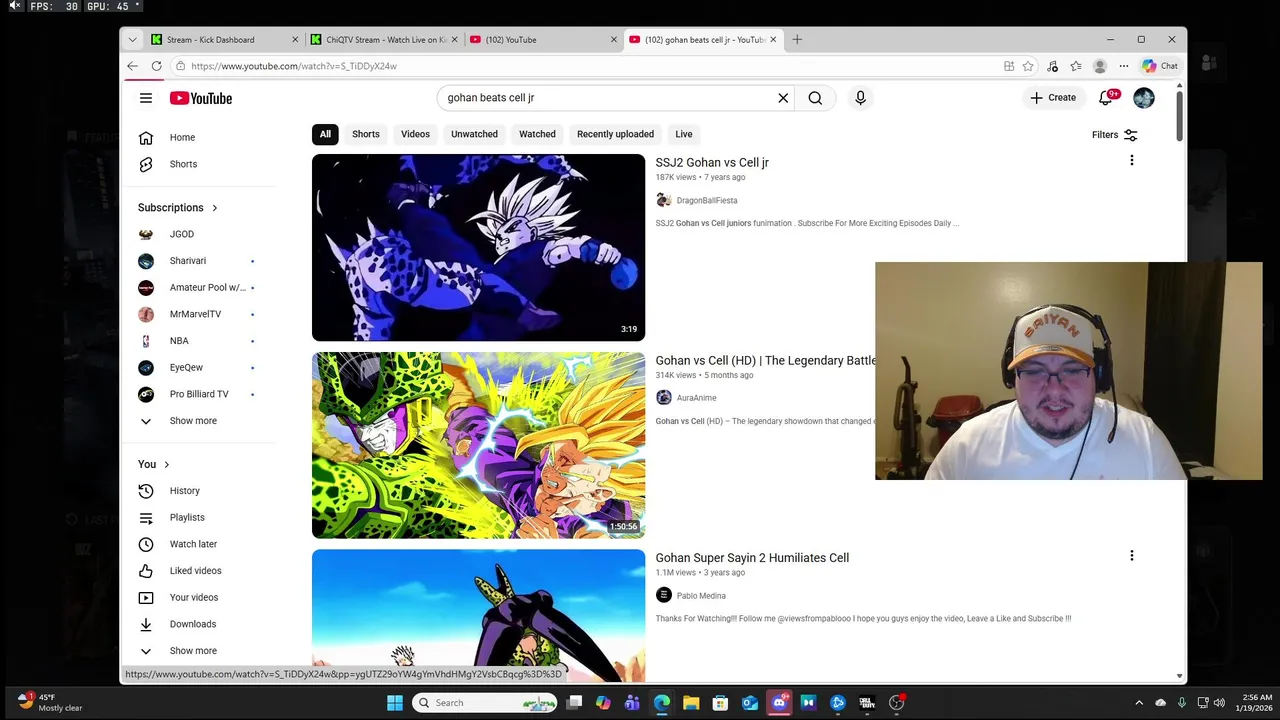The image size is (1280, 720).
Task: Open the Windows Start menu
Action: (x=395, y=703)
